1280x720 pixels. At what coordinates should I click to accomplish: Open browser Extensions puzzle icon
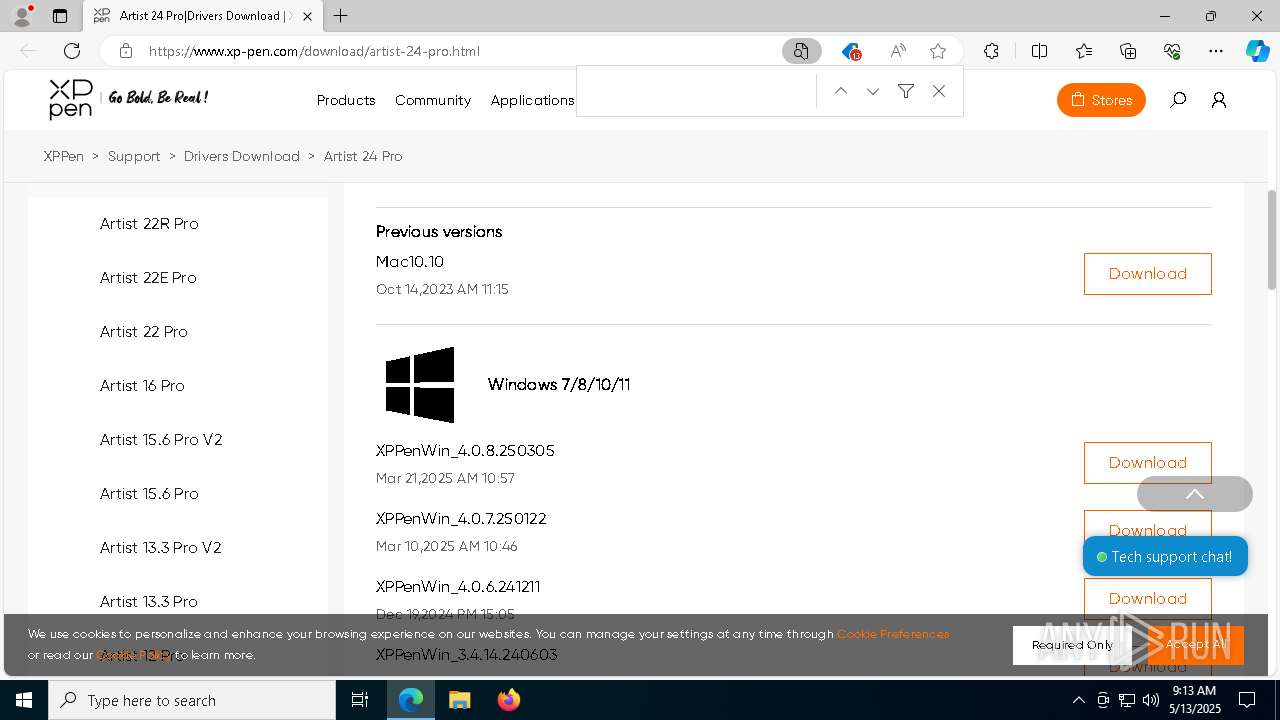click(991, 51)
